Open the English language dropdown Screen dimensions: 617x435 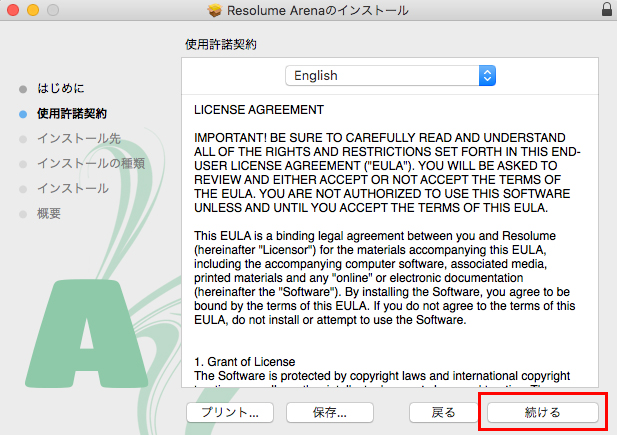(390, 76)
